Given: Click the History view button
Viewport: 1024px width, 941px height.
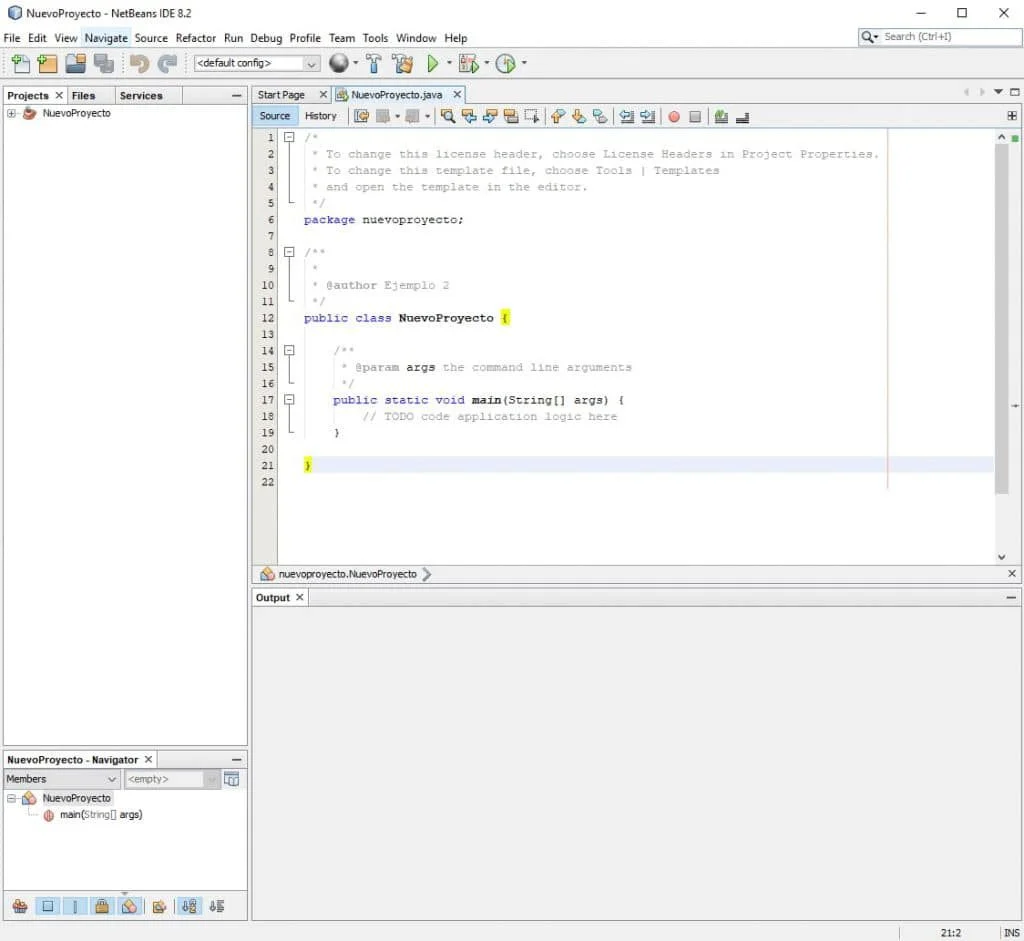Looking at the screenshot, I should (x=321, y=116).
